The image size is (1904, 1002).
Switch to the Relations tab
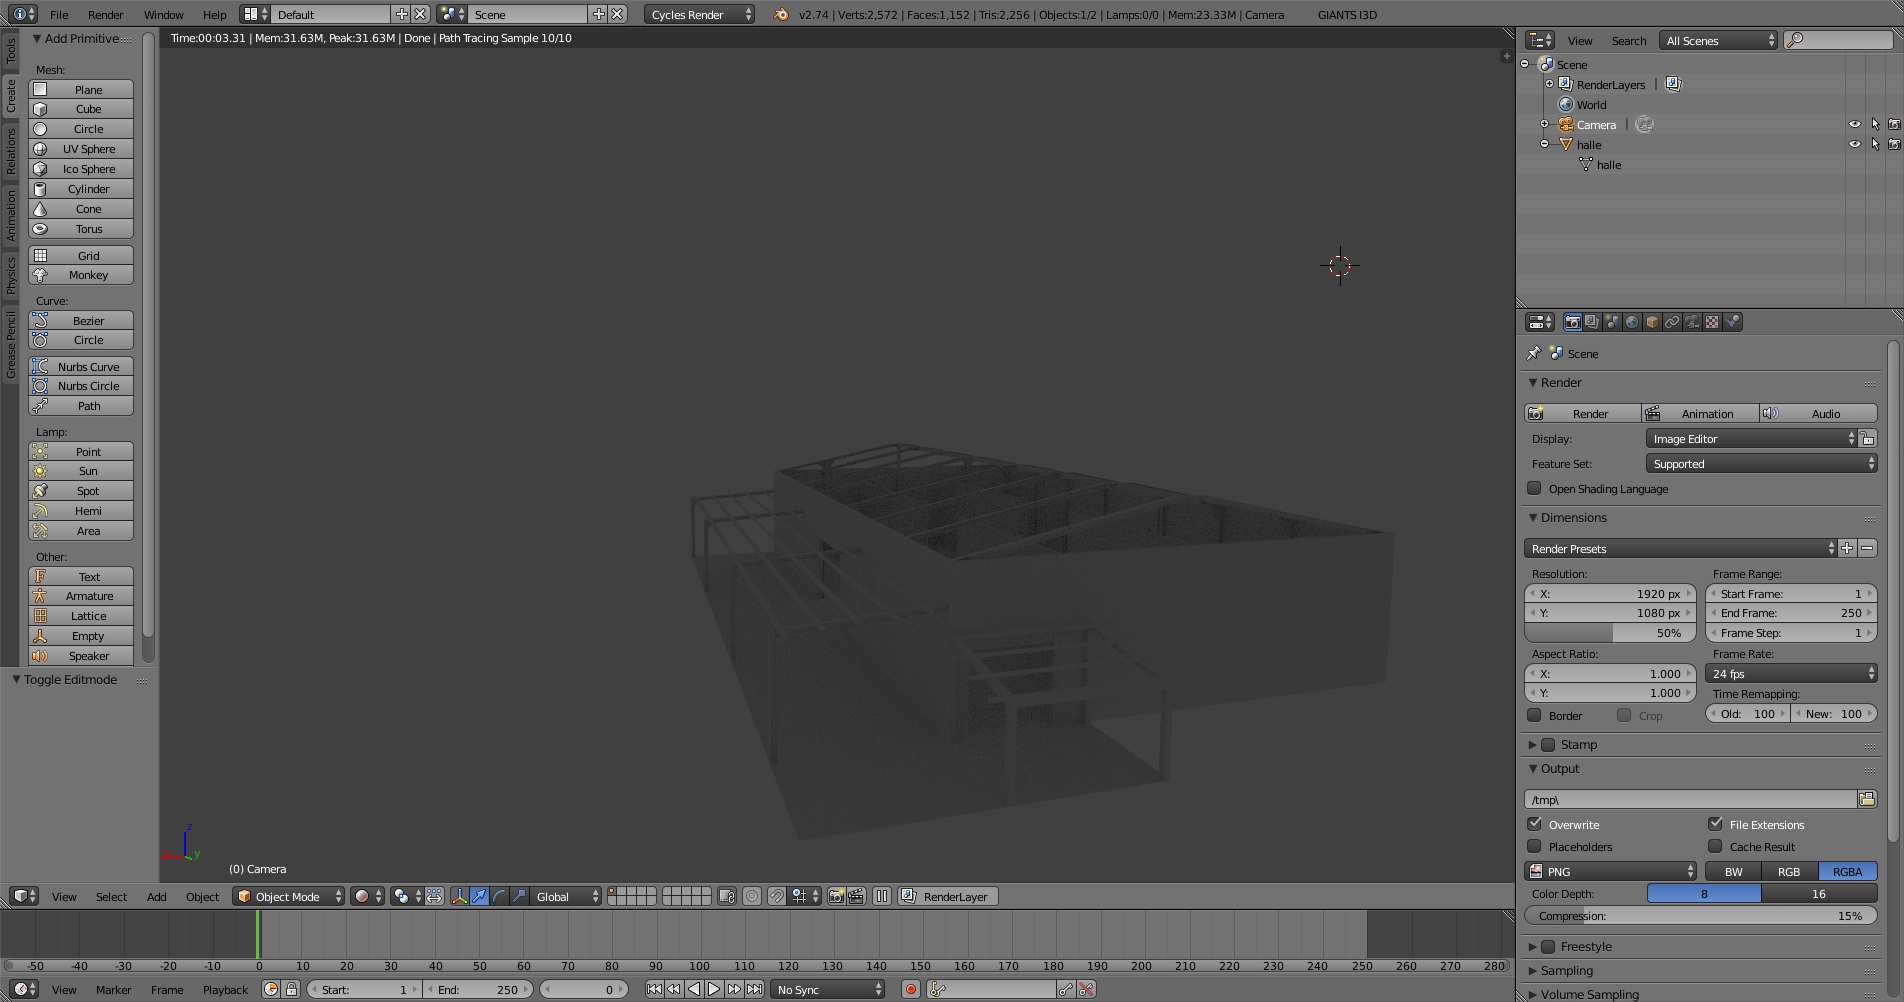10,152
